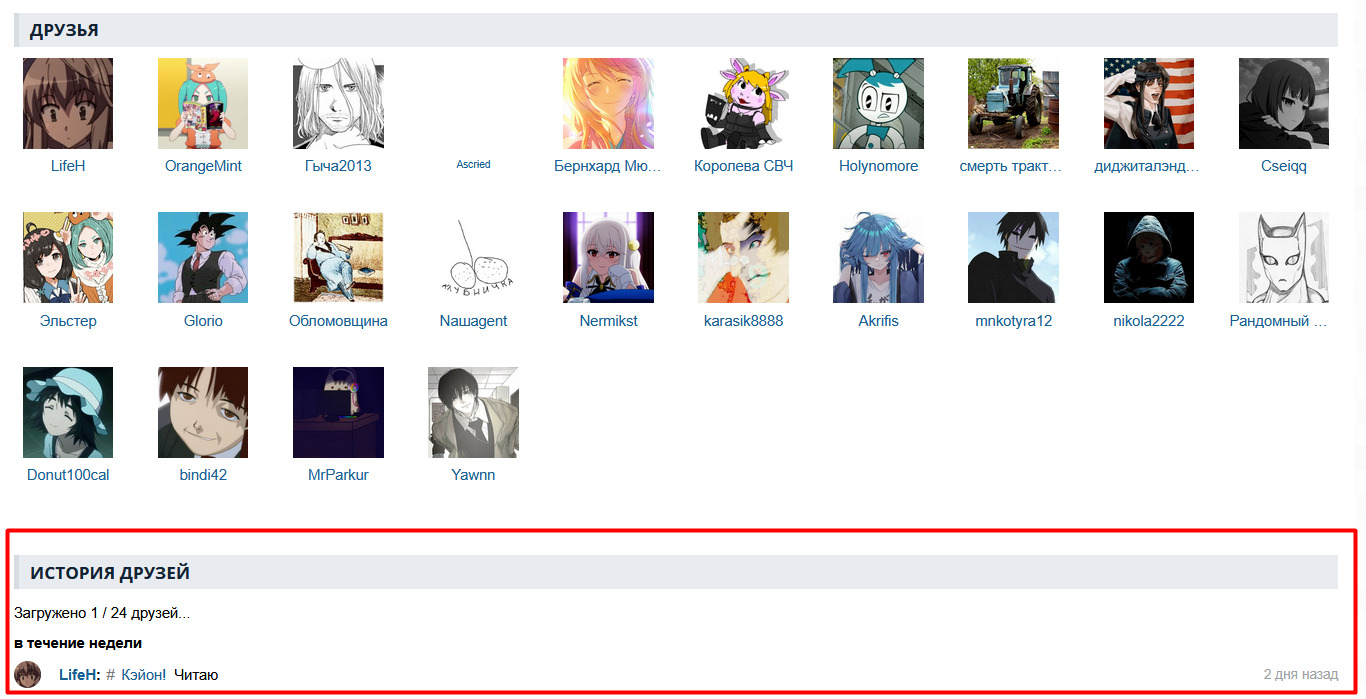
Task: Open the Donut100cal profile link
Action: 68,475
